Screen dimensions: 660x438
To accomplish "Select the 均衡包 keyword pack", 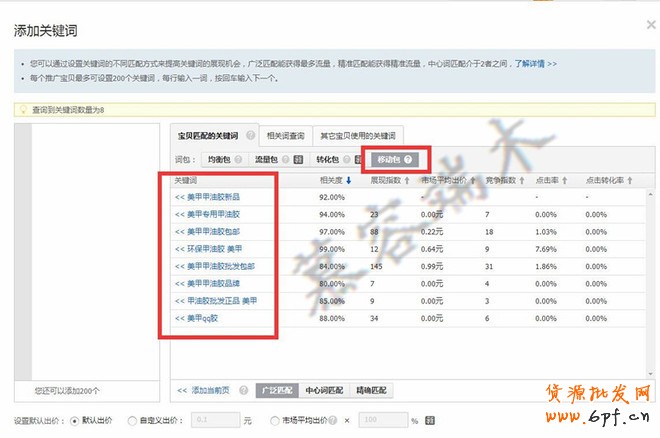I will pos(220,159).
